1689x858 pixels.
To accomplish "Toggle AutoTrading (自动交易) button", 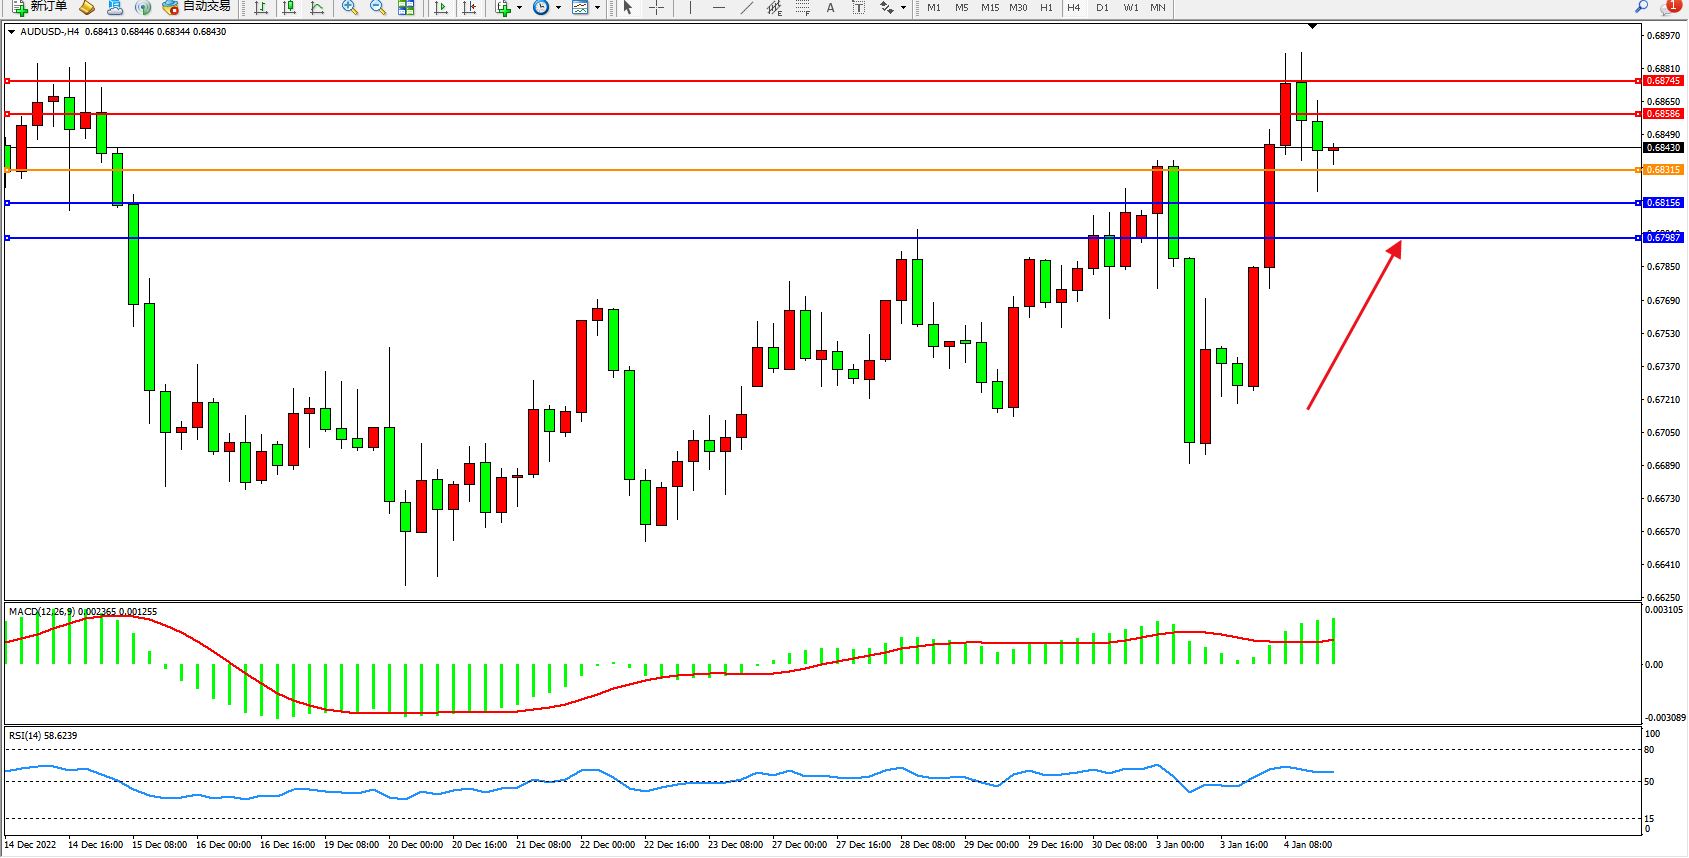I will [197, 7].
